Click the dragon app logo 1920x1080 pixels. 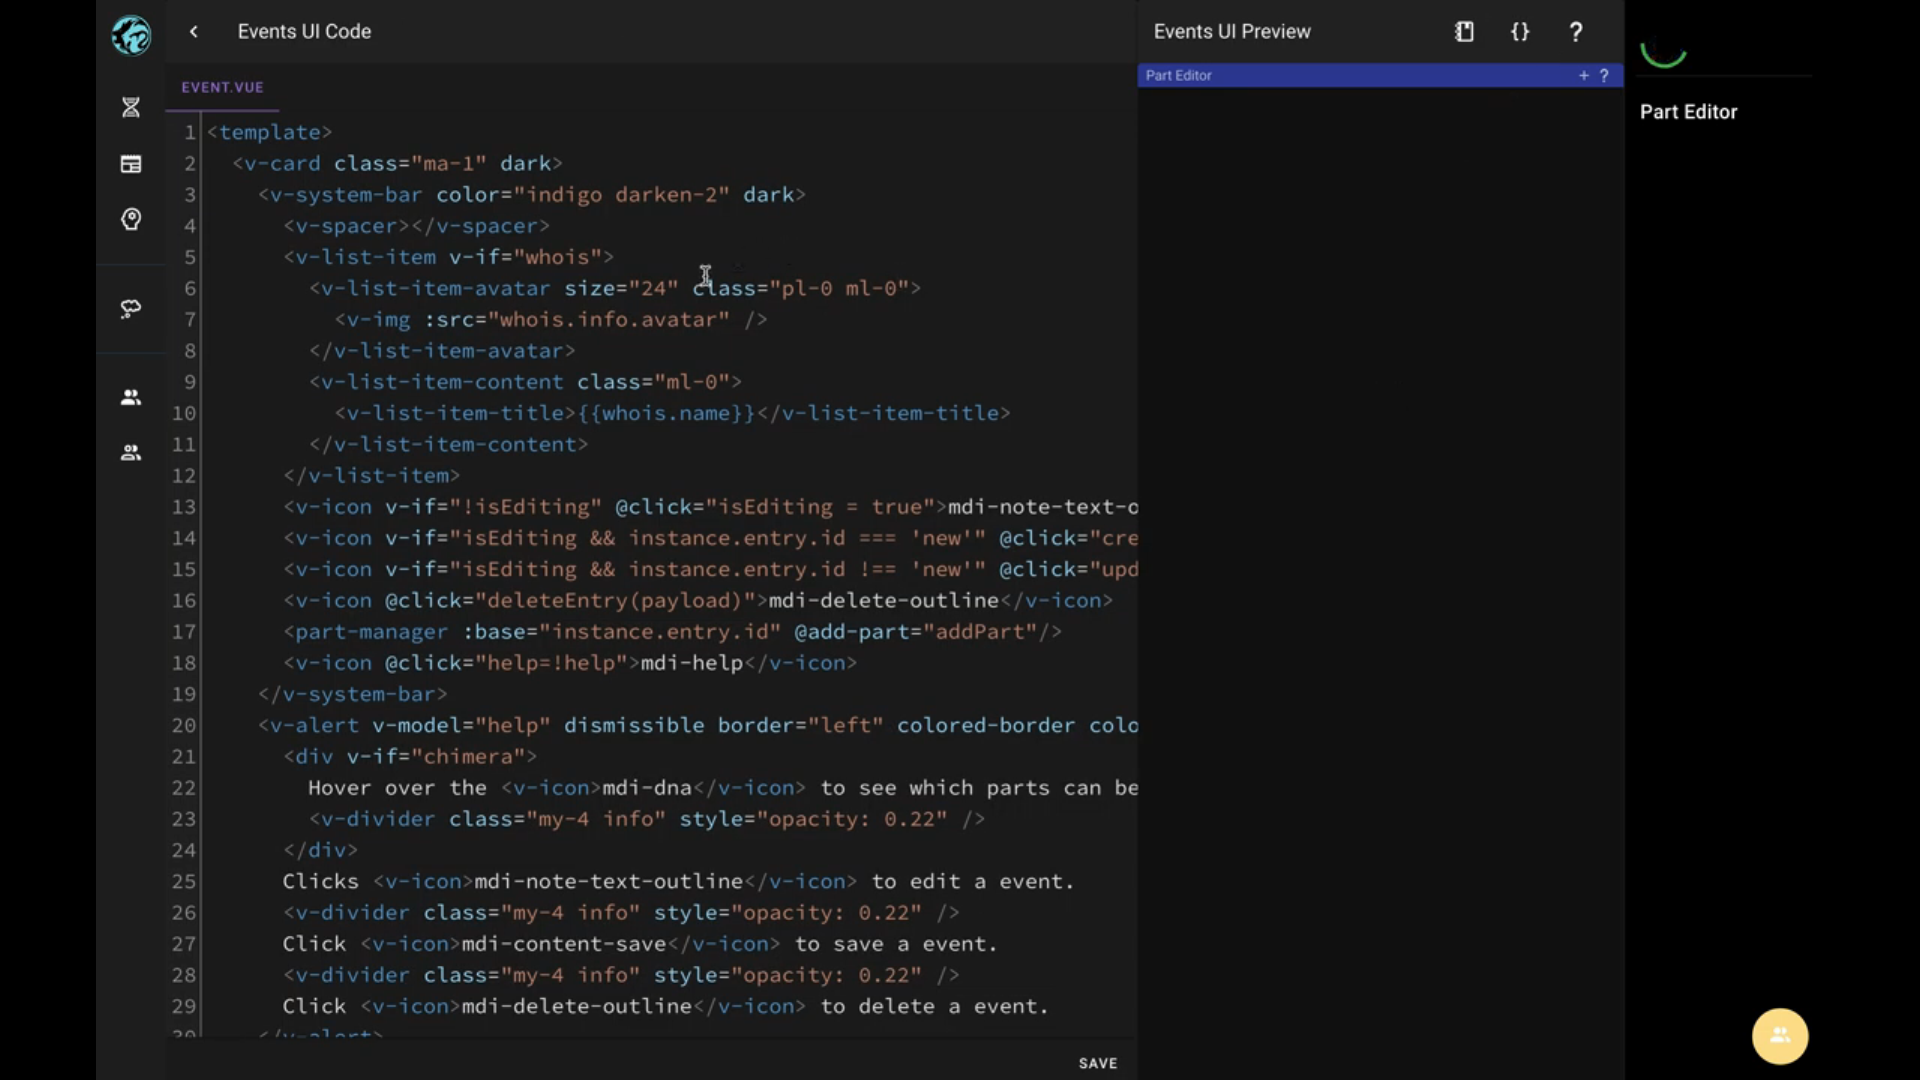[131, 36]
